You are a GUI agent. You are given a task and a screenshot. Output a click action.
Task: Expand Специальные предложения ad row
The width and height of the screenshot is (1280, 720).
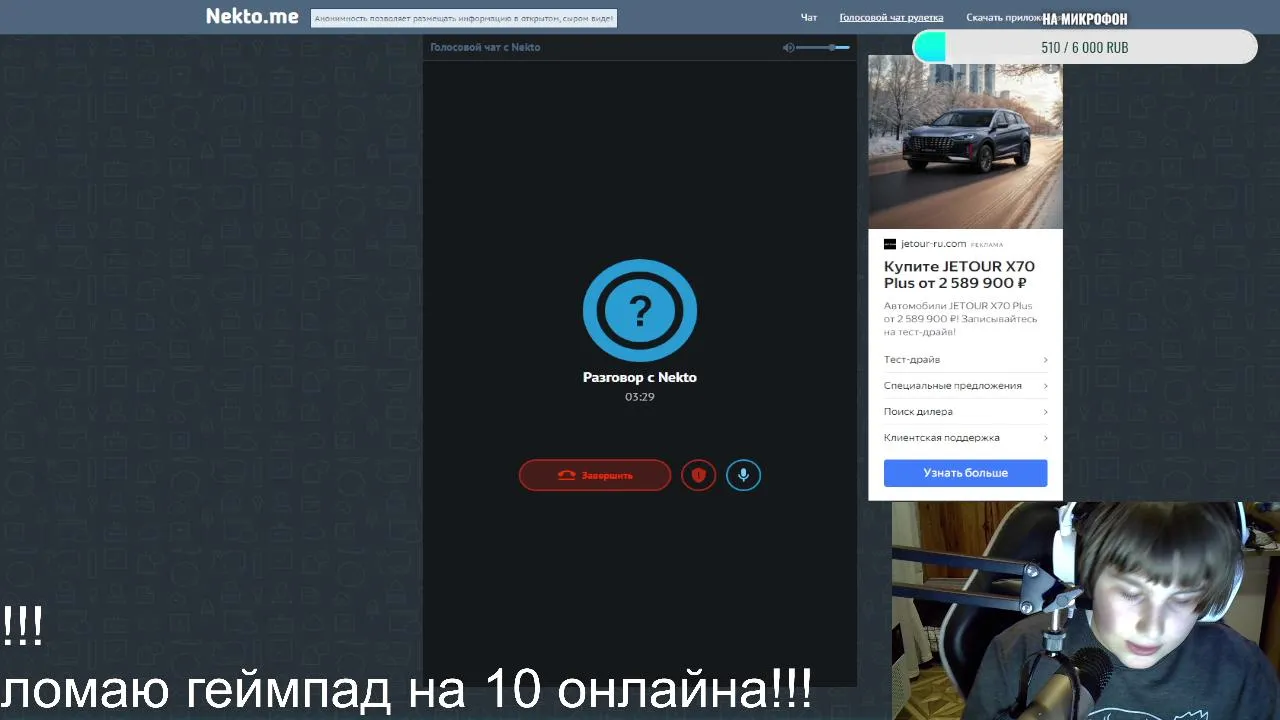point(965,386)
